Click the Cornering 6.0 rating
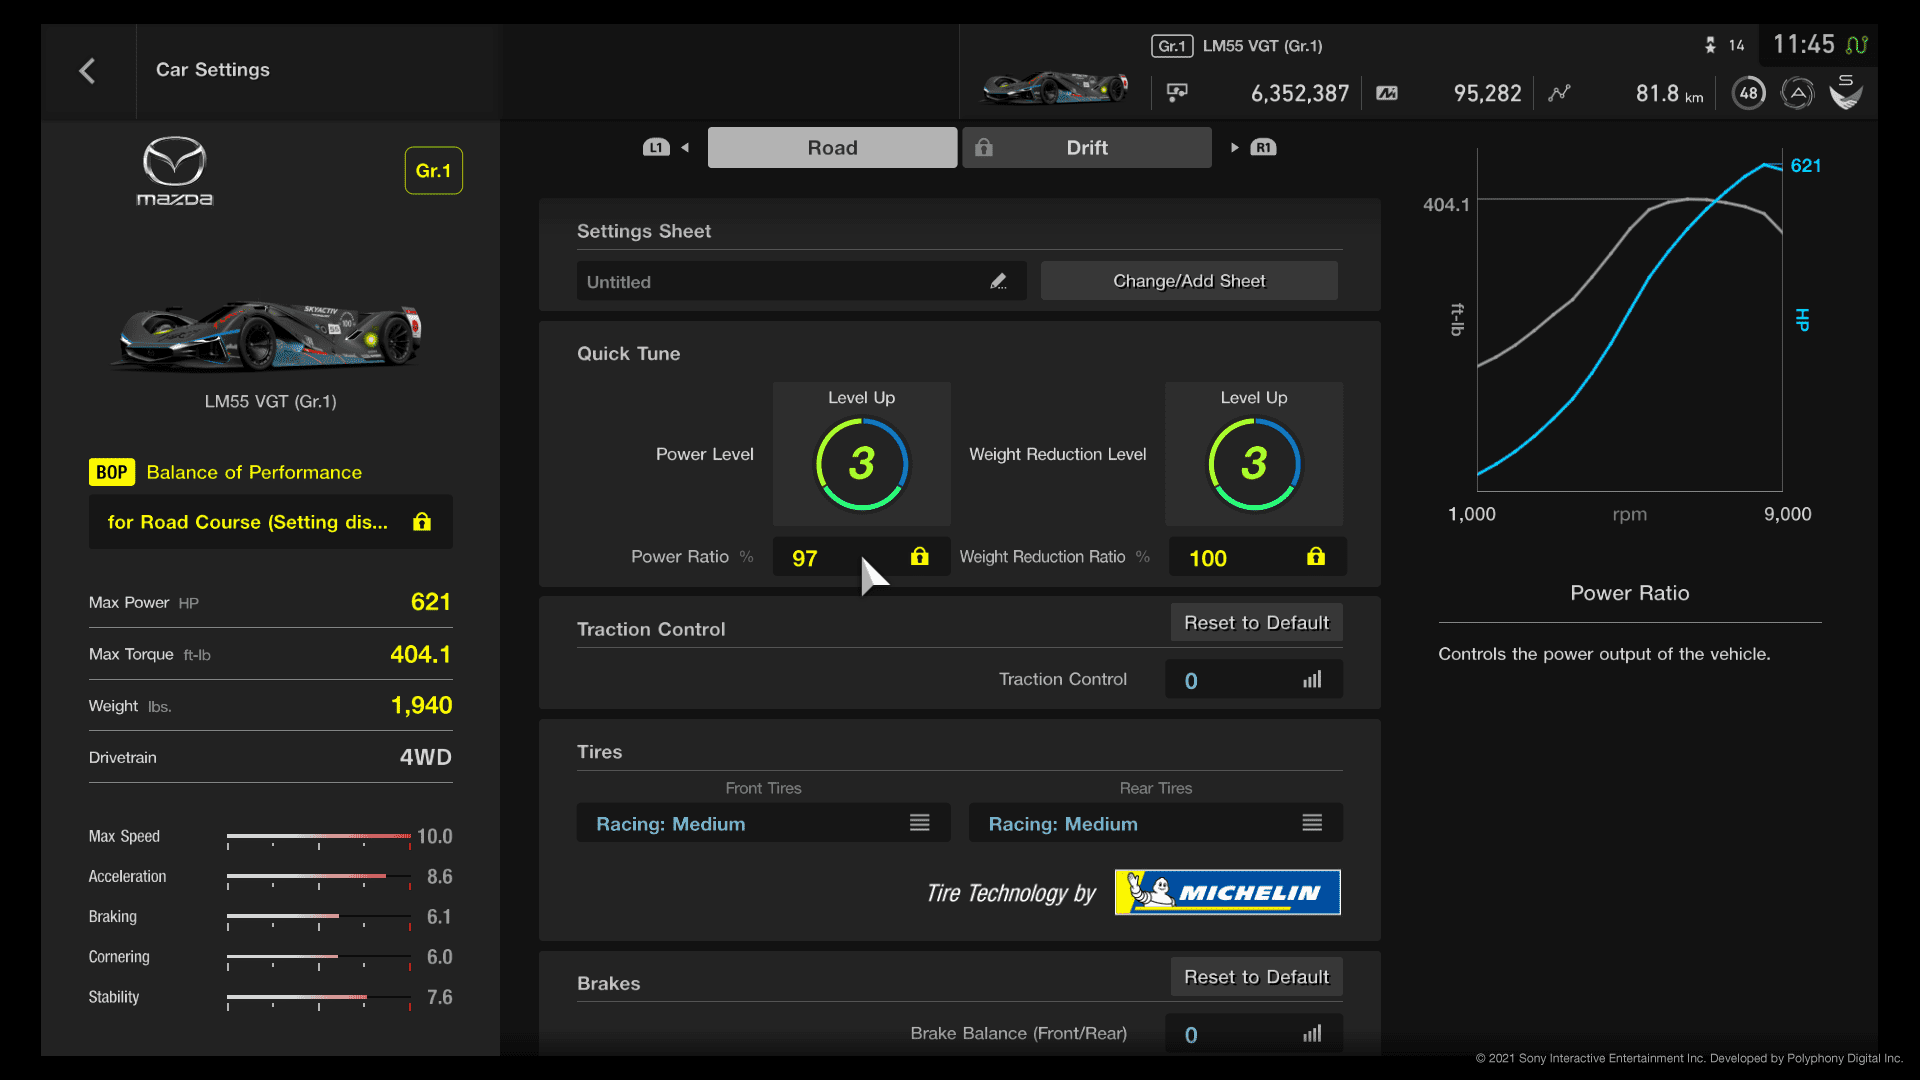1920x1080 pixels. [439, 957]
